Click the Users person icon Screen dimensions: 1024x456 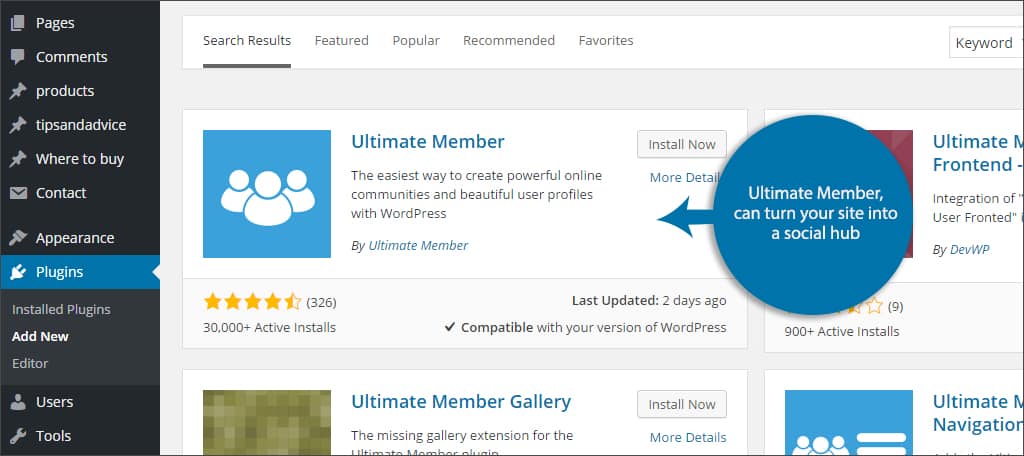point(18,402)
